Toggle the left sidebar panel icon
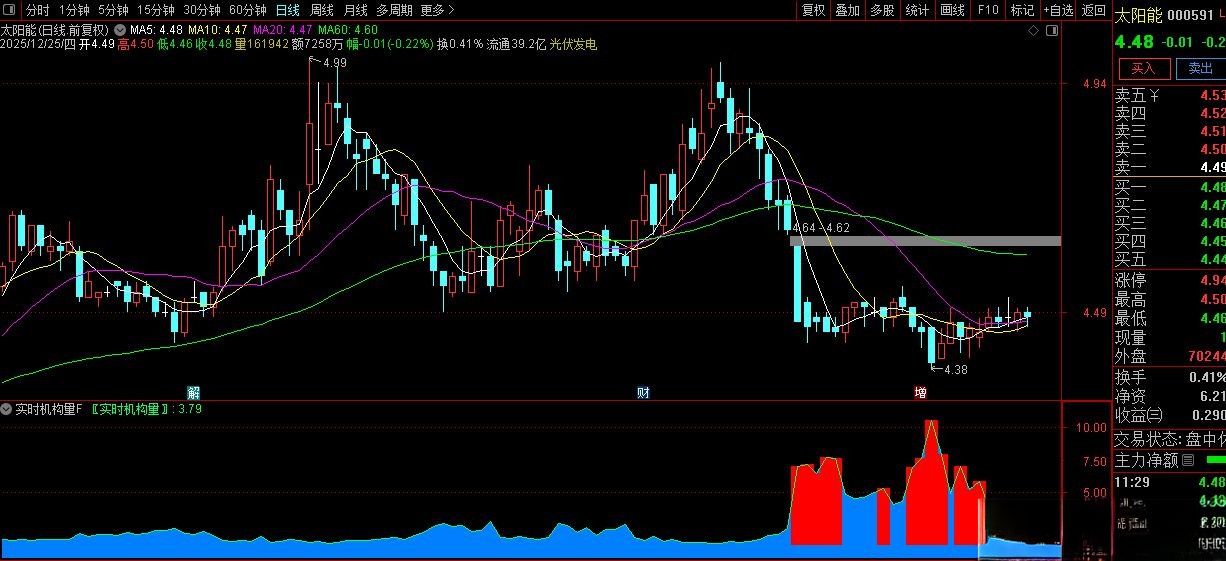Image resolution: width=1226 pixels, height=561 pixels. [x=10, y=10]
